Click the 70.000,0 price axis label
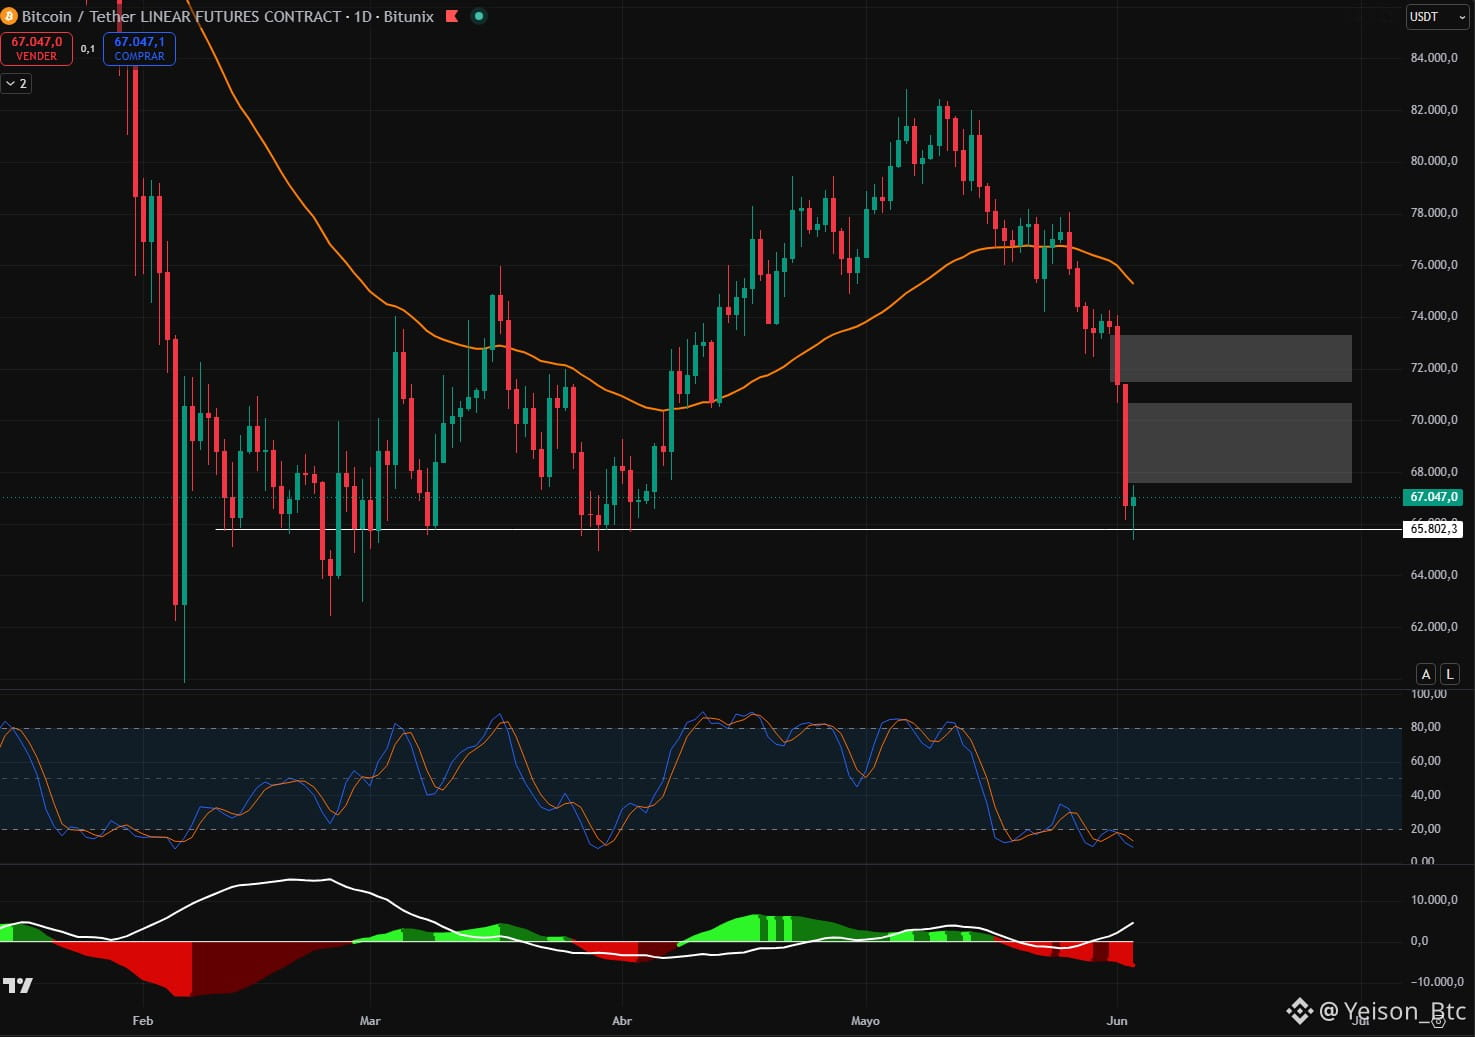Image resolution: width=1475 pixels, height=1037 pixels. [x=1434, y=420]
